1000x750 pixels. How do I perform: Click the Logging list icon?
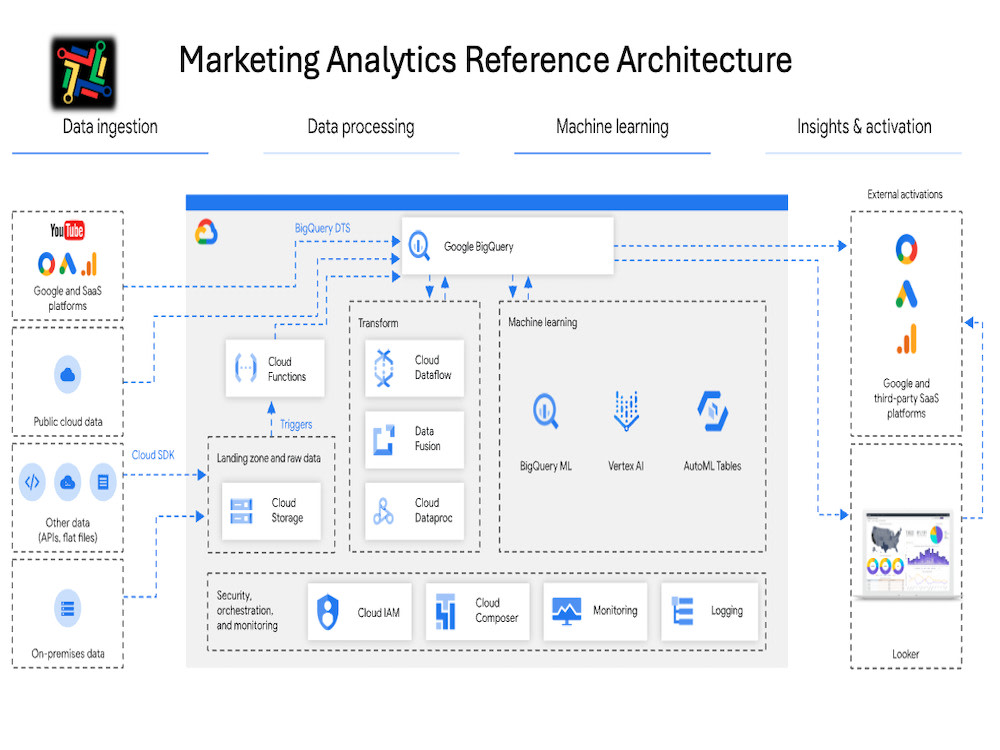coord(682,611)
